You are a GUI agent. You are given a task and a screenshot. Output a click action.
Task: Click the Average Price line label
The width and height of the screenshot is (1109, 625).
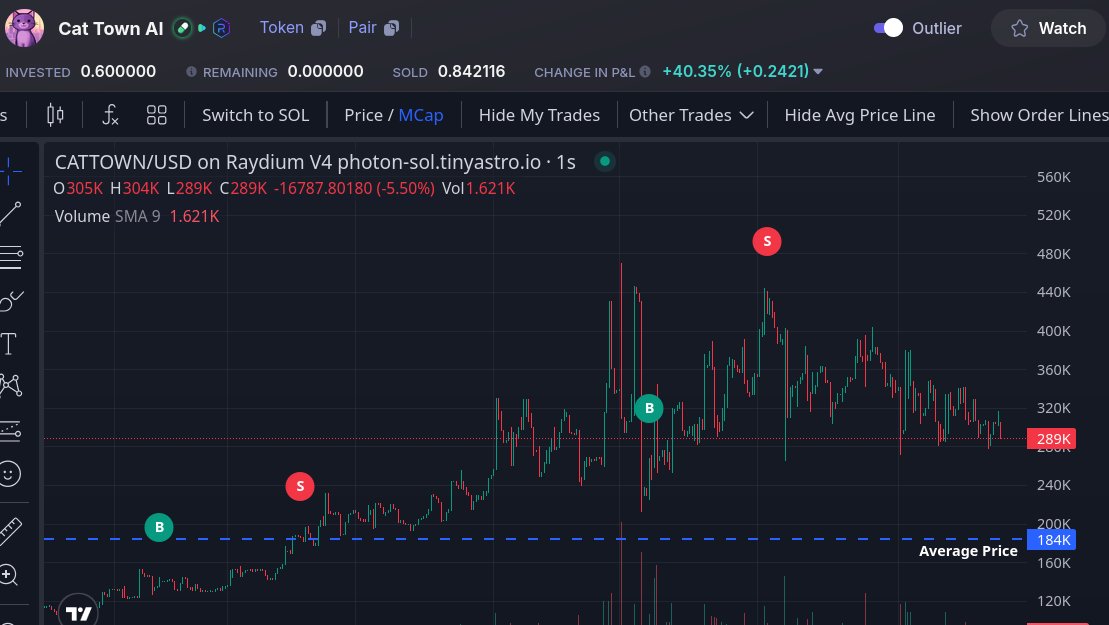[968, 551]
